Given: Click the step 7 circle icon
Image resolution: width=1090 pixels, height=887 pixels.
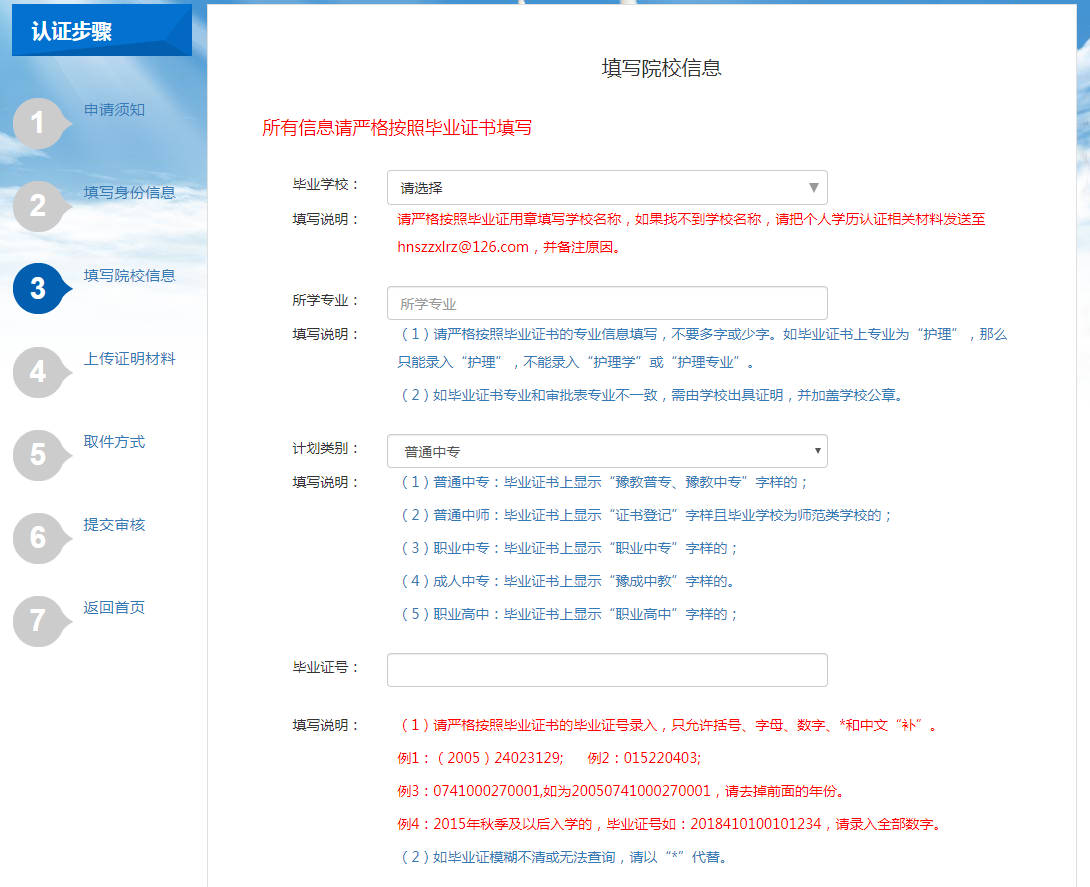Looking at the screenshot, I should (38, 621).
